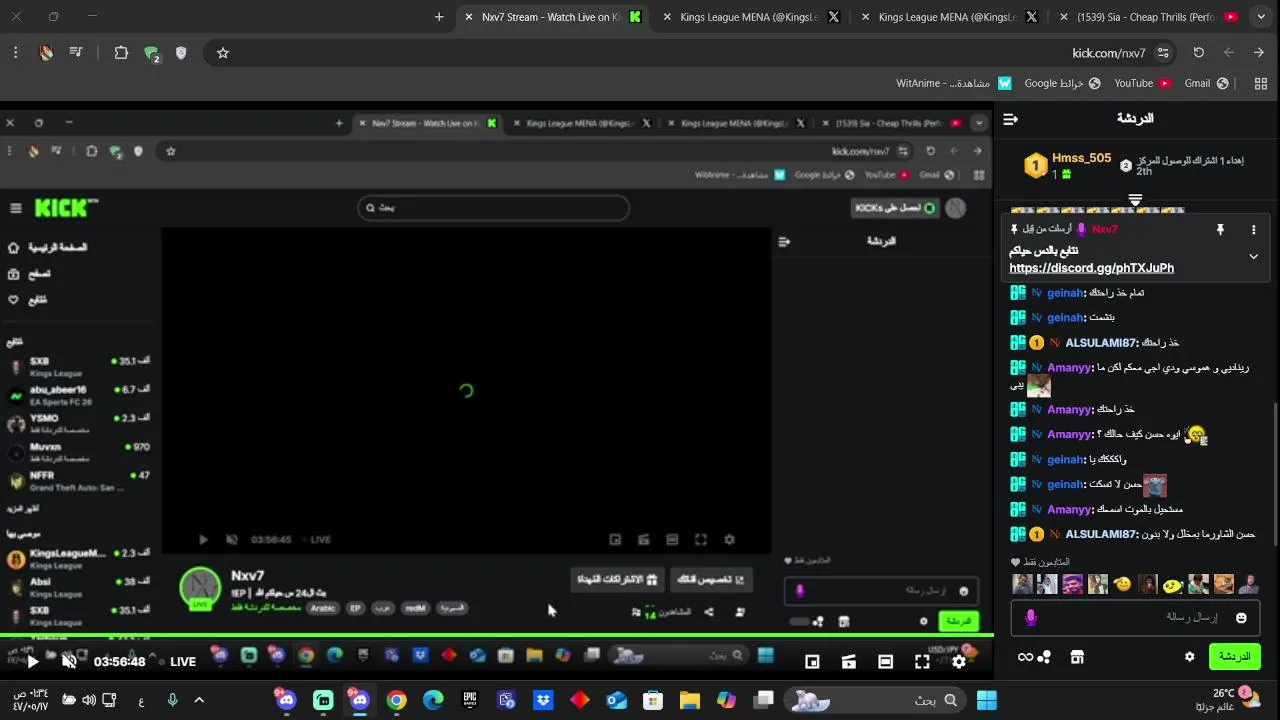The image size is (1280, 720).
Task: Open the apps grid in bookmarks bar
Action: pyautogui.click(x=1260, y=84)
